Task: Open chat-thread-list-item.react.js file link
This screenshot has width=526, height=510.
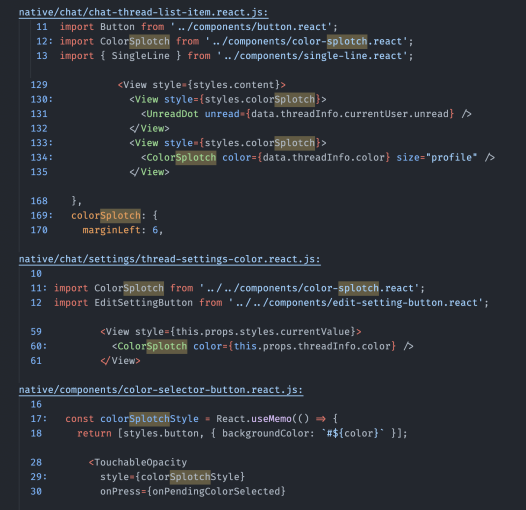Action: [143, 12]
